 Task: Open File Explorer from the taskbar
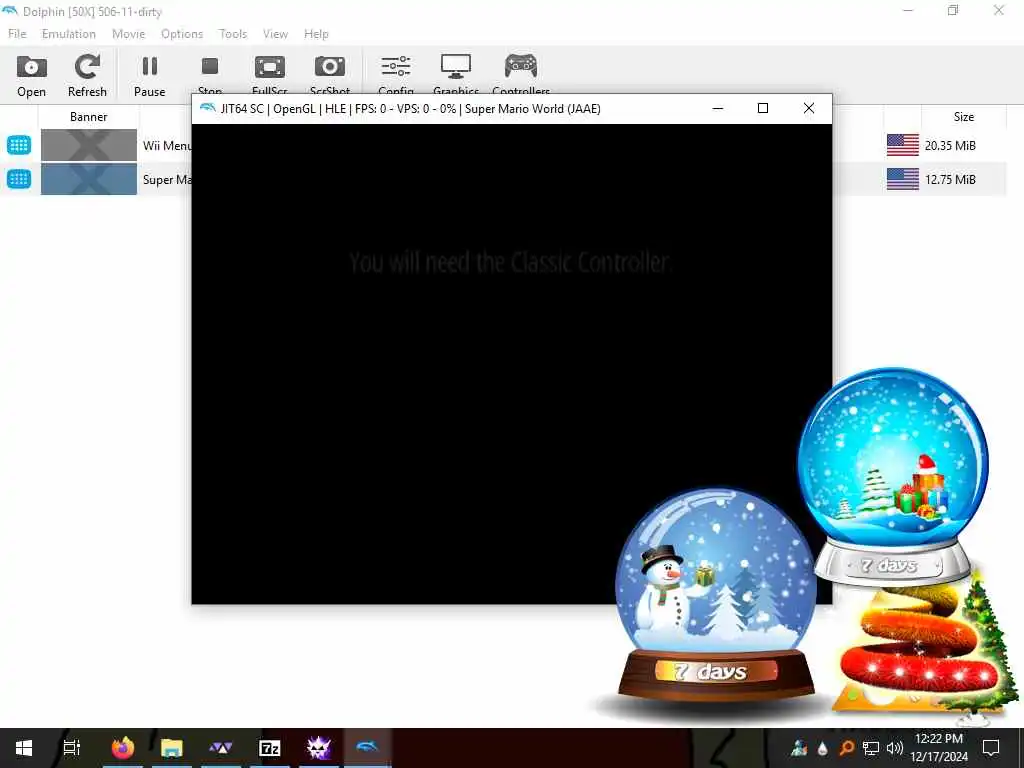click(x=172, y=748)
